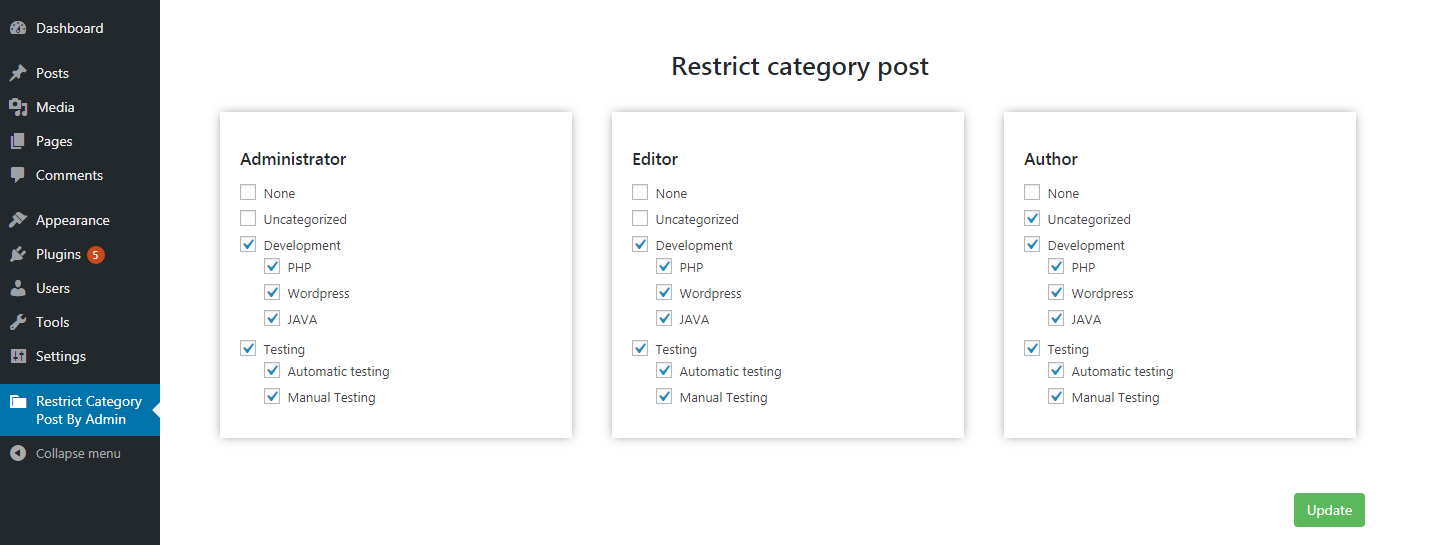Viewport: 1439px width, 545px height.
Task: Click the Appearance paintbrush icon
Action: click(x=17, y=220)
